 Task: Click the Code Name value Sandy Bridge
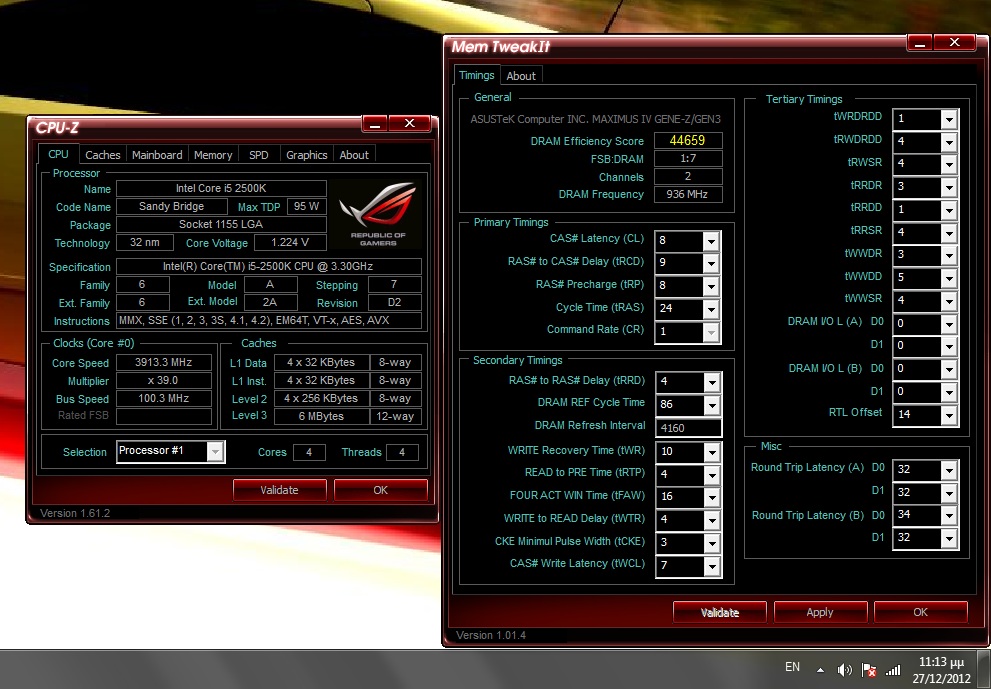pyautogui.click(x=172, y=206)
